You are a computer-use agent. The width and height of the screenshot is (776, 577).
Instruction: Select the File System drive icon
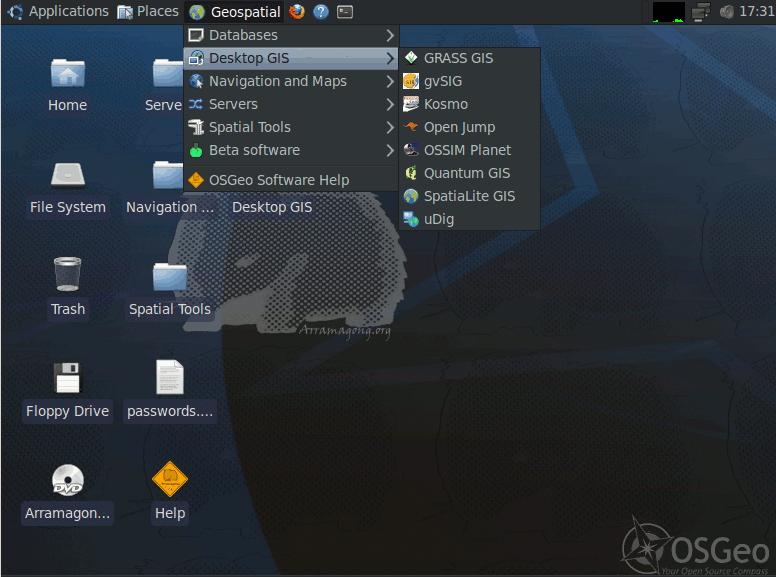click(x=68, y=175)
